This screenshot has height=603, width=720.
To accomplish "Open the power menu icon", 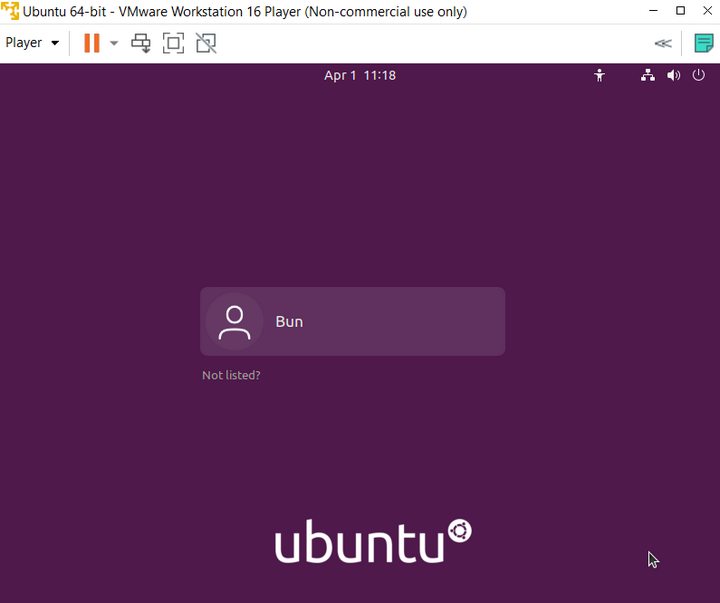I will click(698, 75).
